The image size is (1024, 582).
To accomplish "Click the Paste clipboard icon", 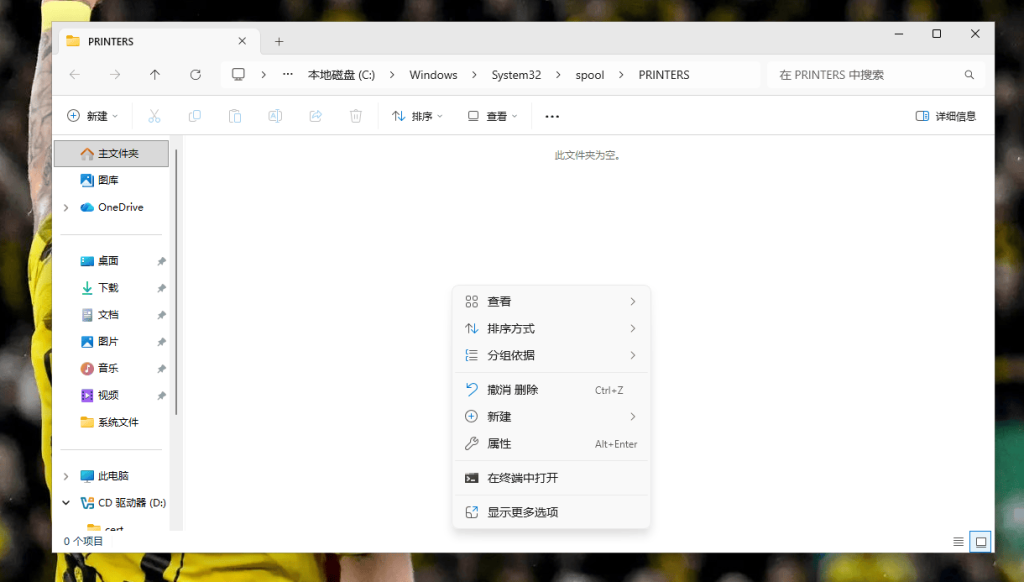I will click(x=235, y=116).
